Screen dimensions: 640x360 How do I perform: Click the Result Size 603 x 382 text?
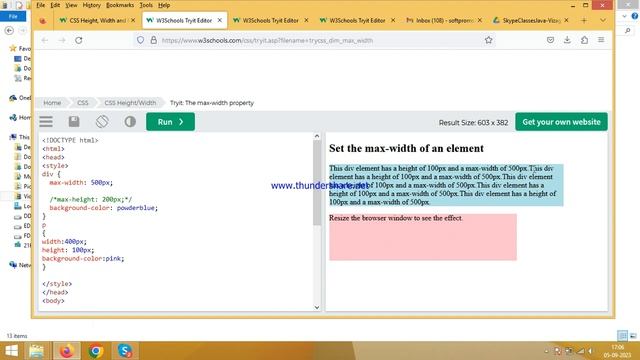click(x=473, y=122)
